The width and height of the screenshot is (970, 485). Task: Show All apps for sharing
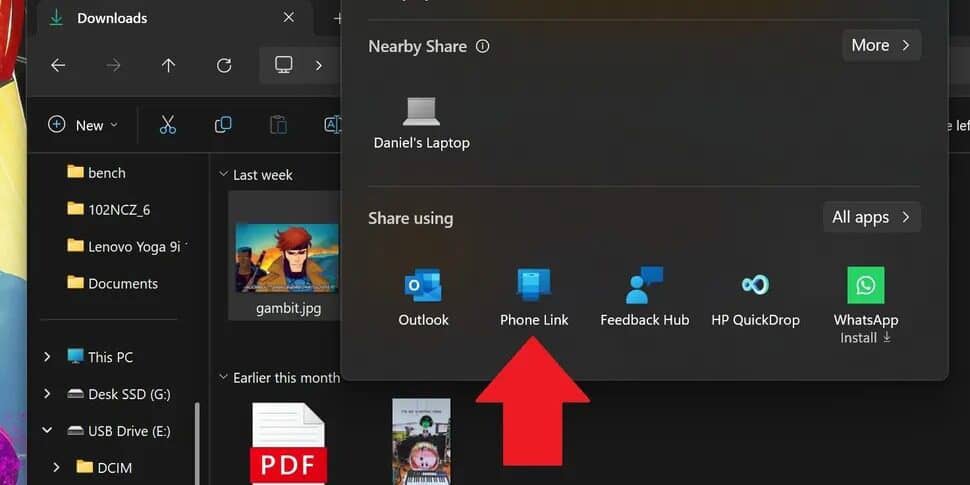(x=870, y=217)
